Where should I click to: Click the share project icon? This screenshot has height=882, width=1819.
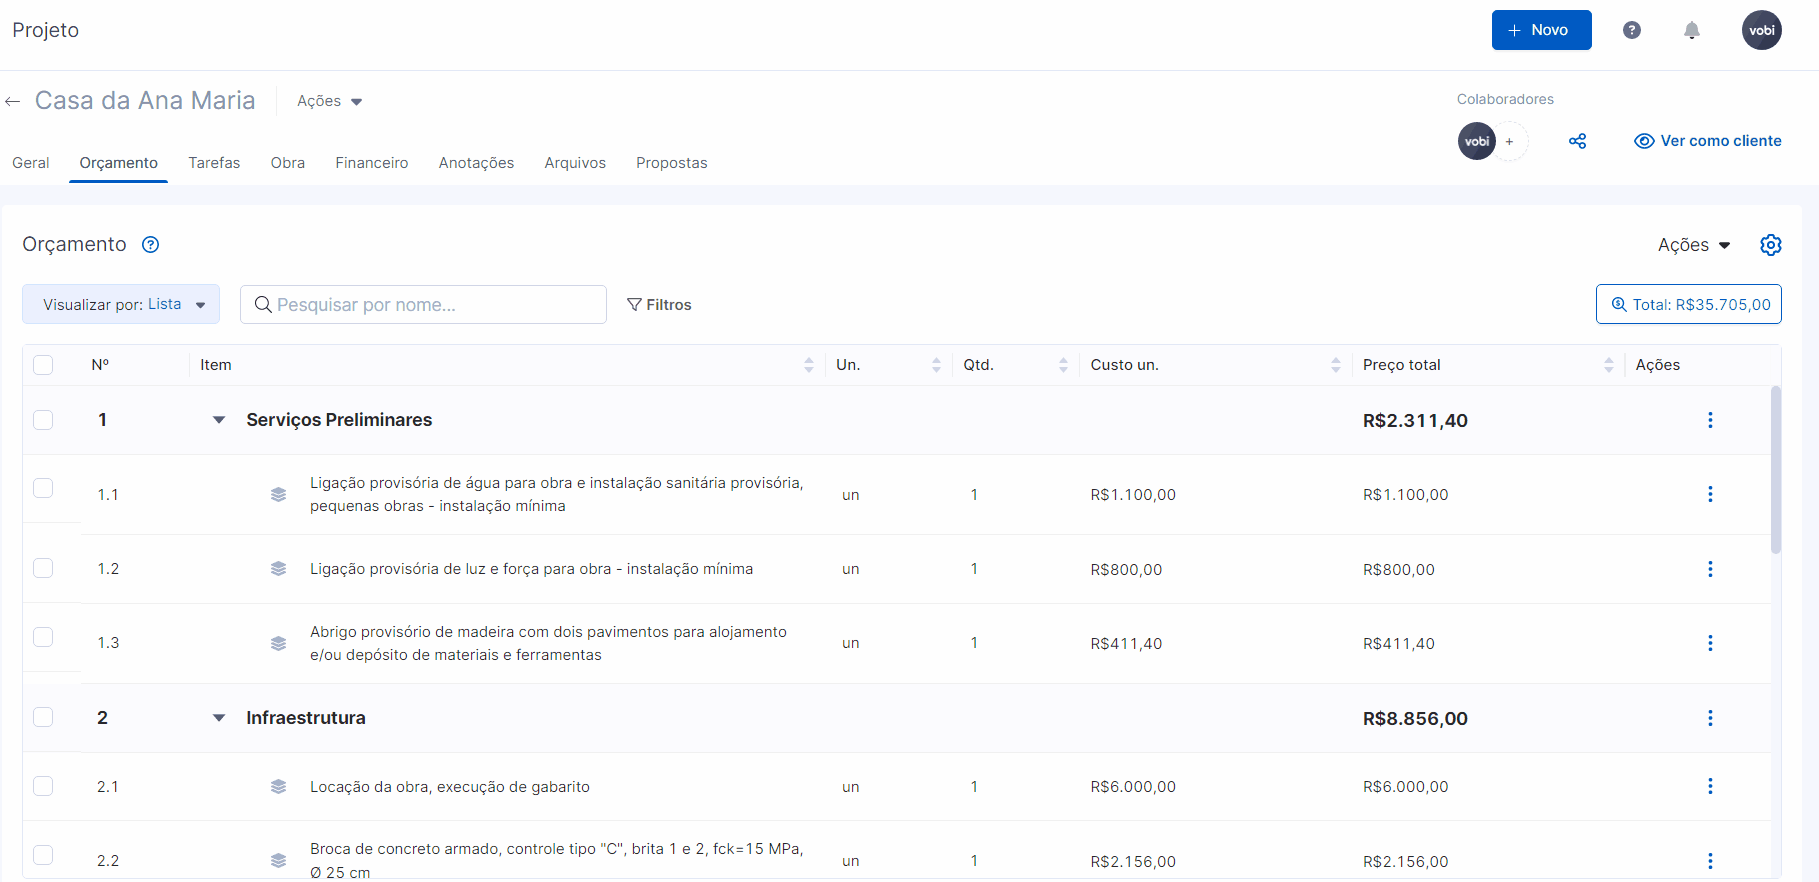(1577, 141)
